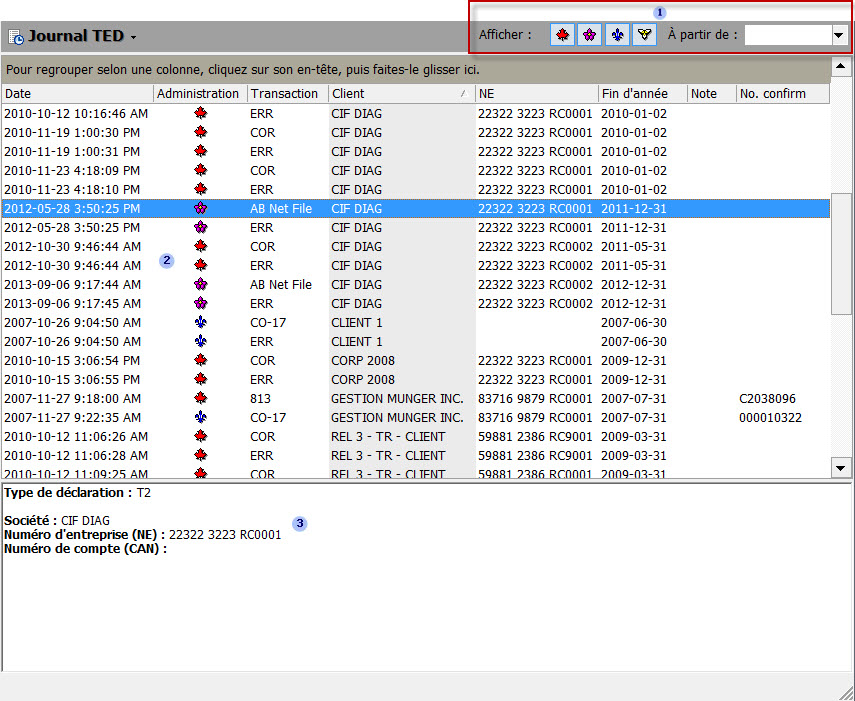Click the fleur-de-lis icon in the GESTION MUNGER CO-17 row

click(200, 418)
